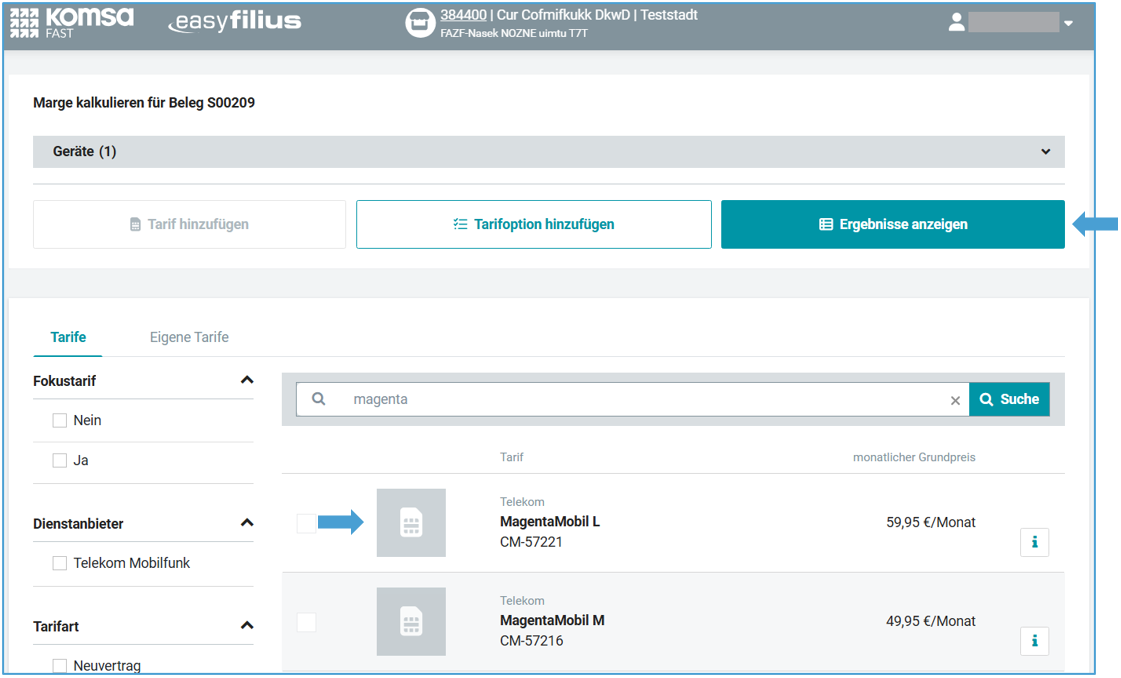Click the easyfilius logo
1121x678 pixels.
[x=234, y=22]
